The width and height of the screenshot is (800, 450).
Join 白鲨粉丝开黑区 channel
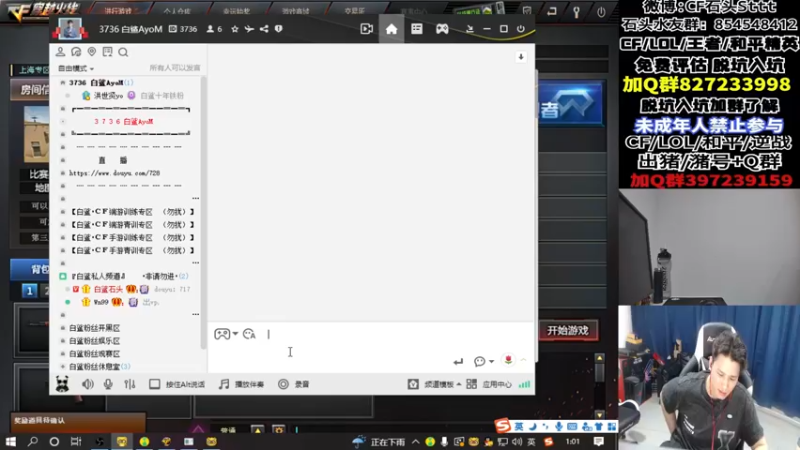94,328
